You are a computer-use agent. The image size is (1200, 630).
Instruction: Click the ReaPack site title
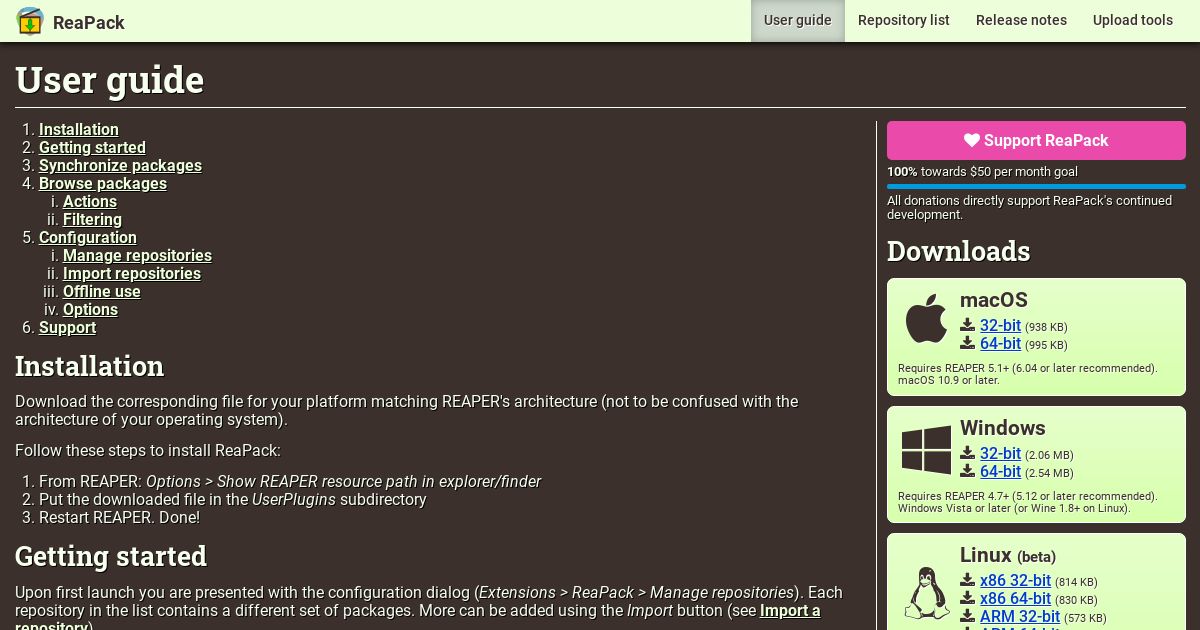coord(89,22)
